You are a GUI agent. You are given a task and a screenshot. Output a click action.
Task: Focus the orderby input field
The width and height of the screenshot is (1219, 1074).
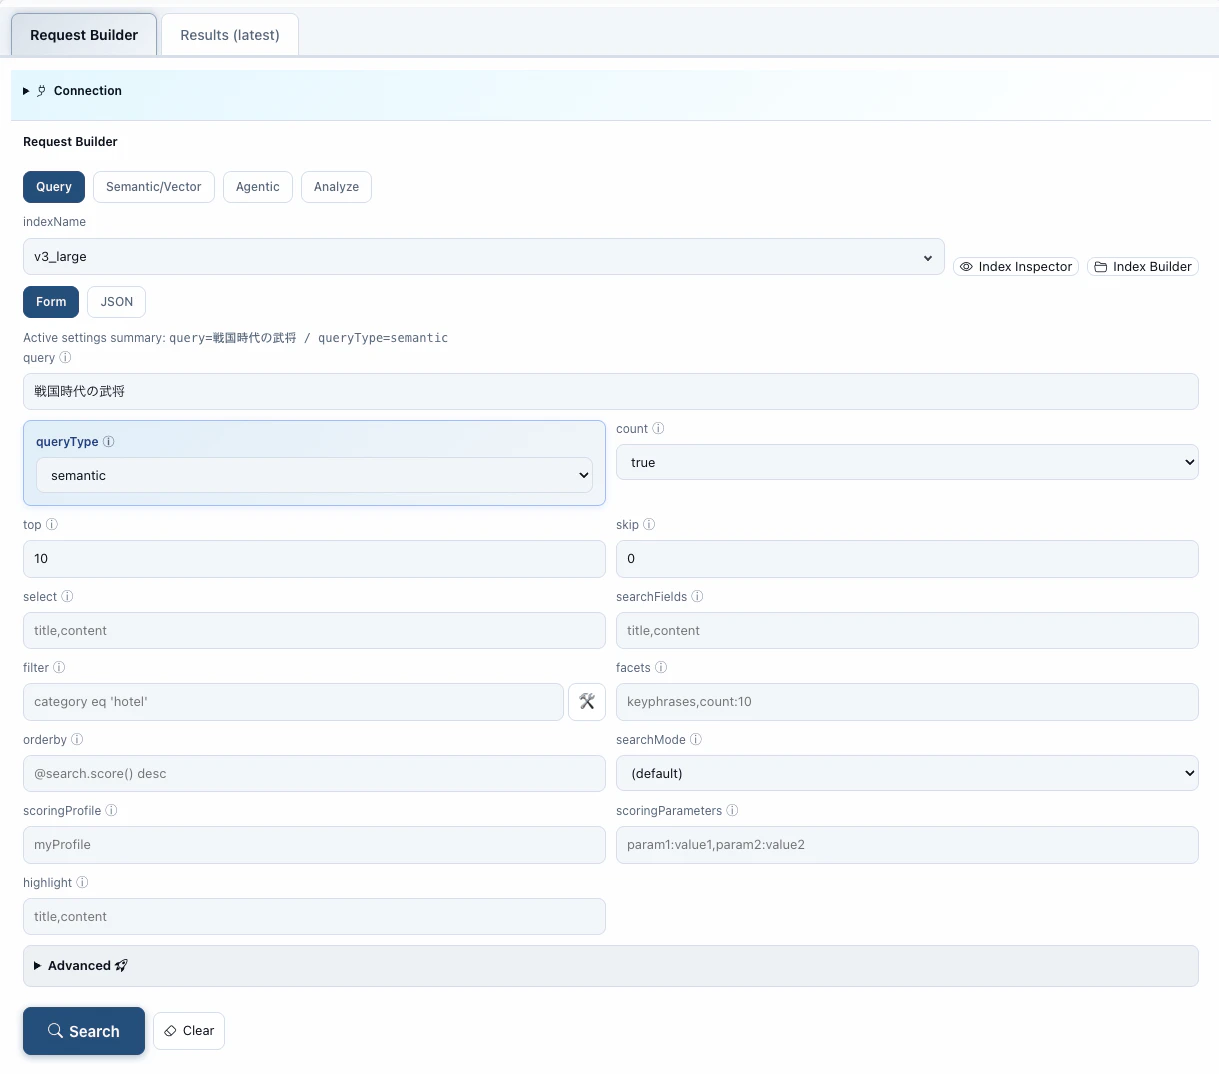(314, 774)
